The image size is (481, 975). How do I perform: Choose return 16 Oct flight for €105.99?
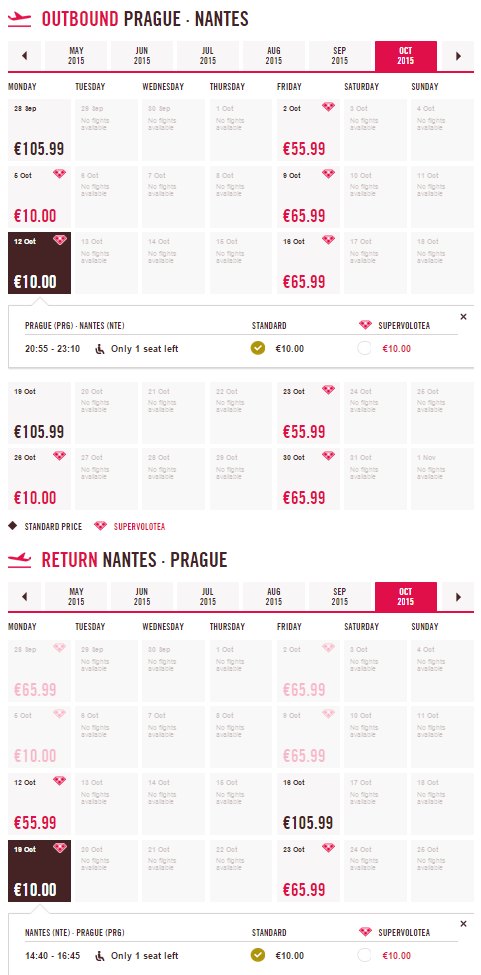coord(309,804)
